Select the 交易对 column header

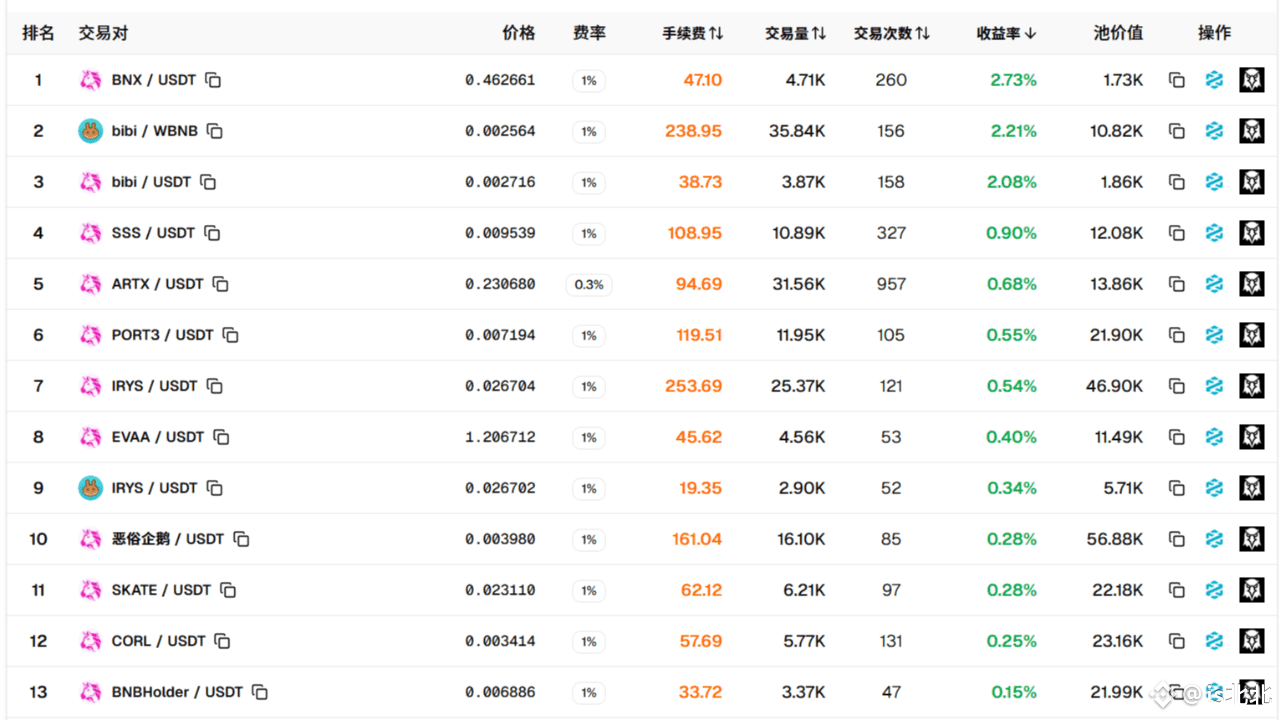coord(103,33)
